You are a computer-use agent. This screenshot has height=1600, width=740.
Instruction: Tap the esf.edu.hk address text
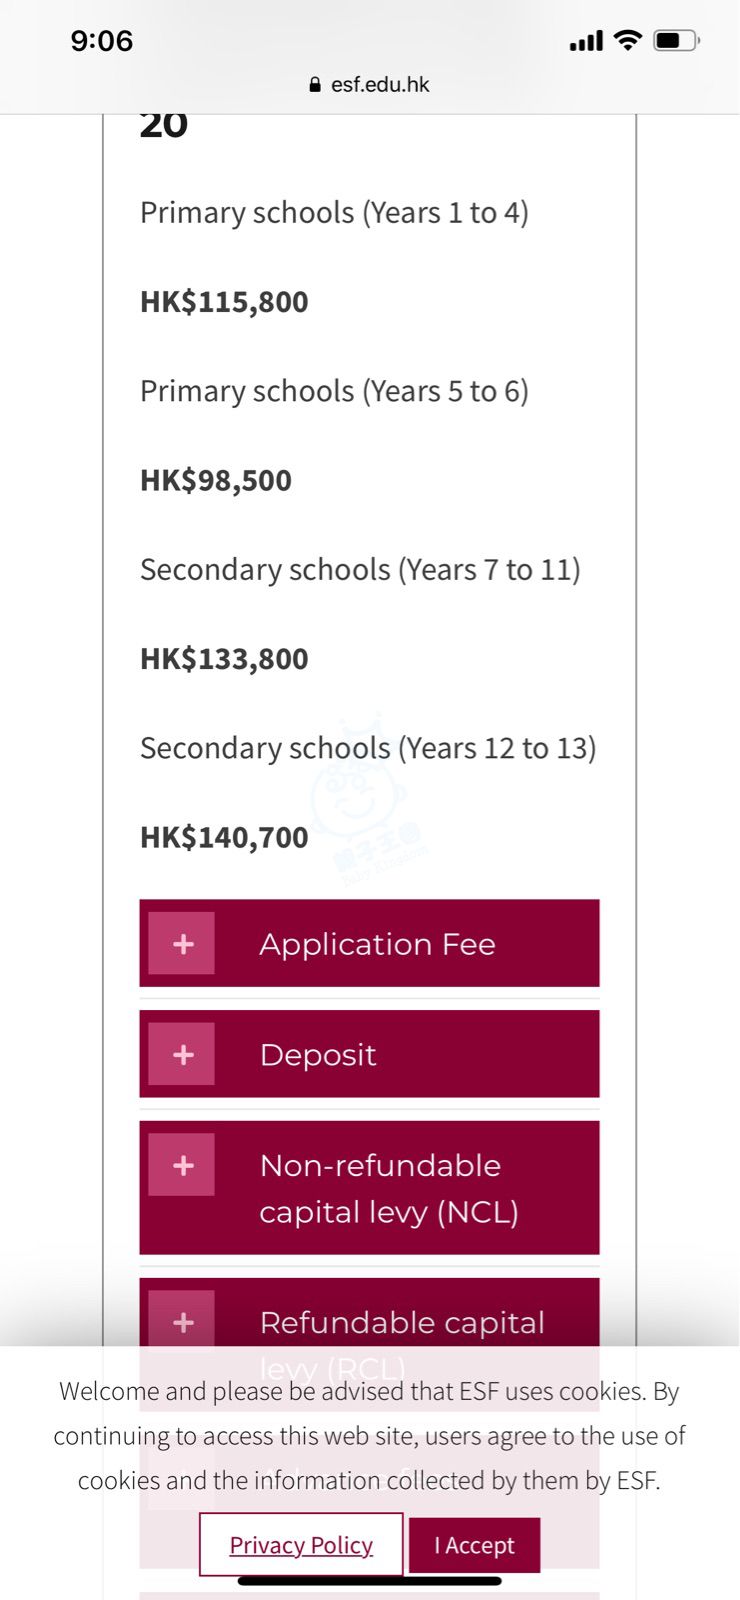tap(380, 85)
